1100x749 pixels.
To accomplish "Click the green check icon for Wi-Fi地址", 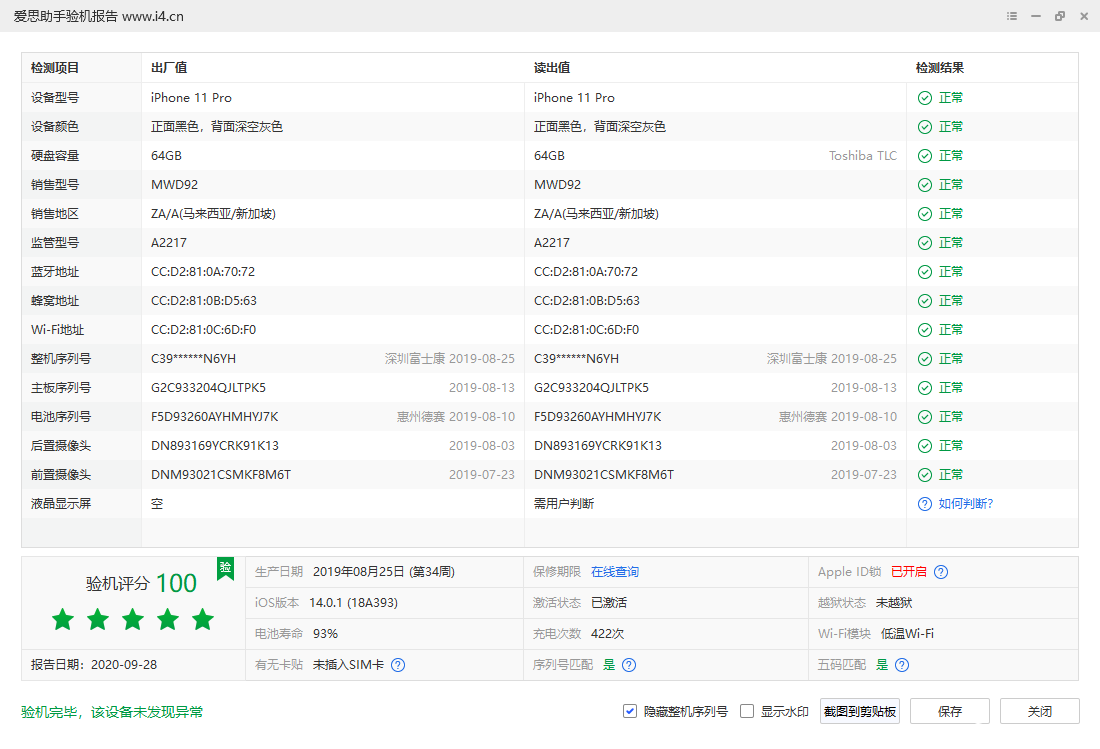I will 925,330.
